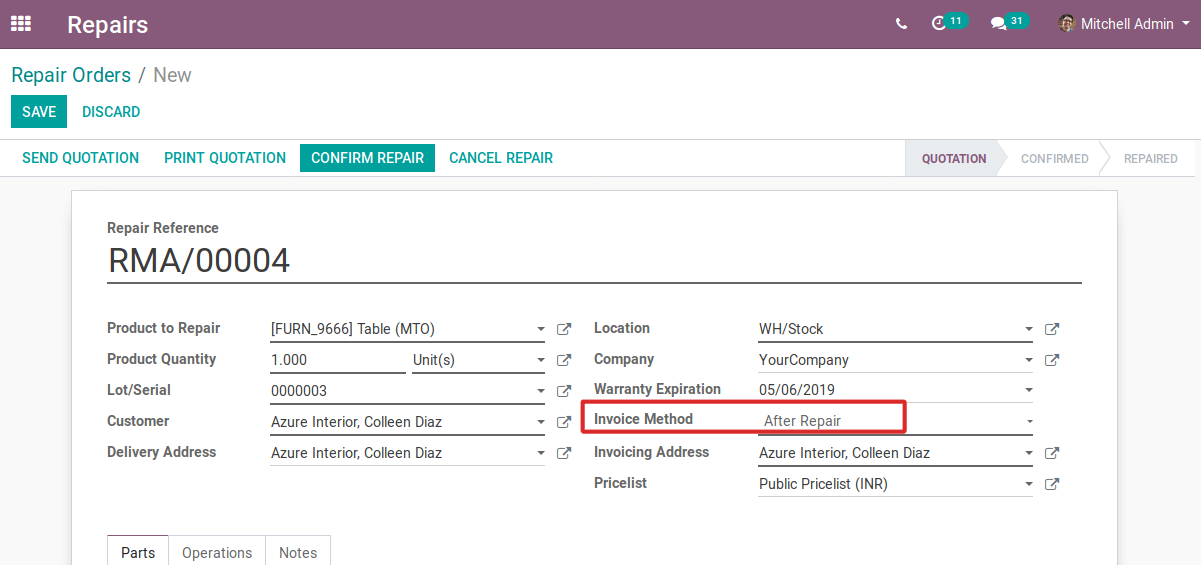
Task: Open external link for Product to Repair
Action: coord(564,329)
